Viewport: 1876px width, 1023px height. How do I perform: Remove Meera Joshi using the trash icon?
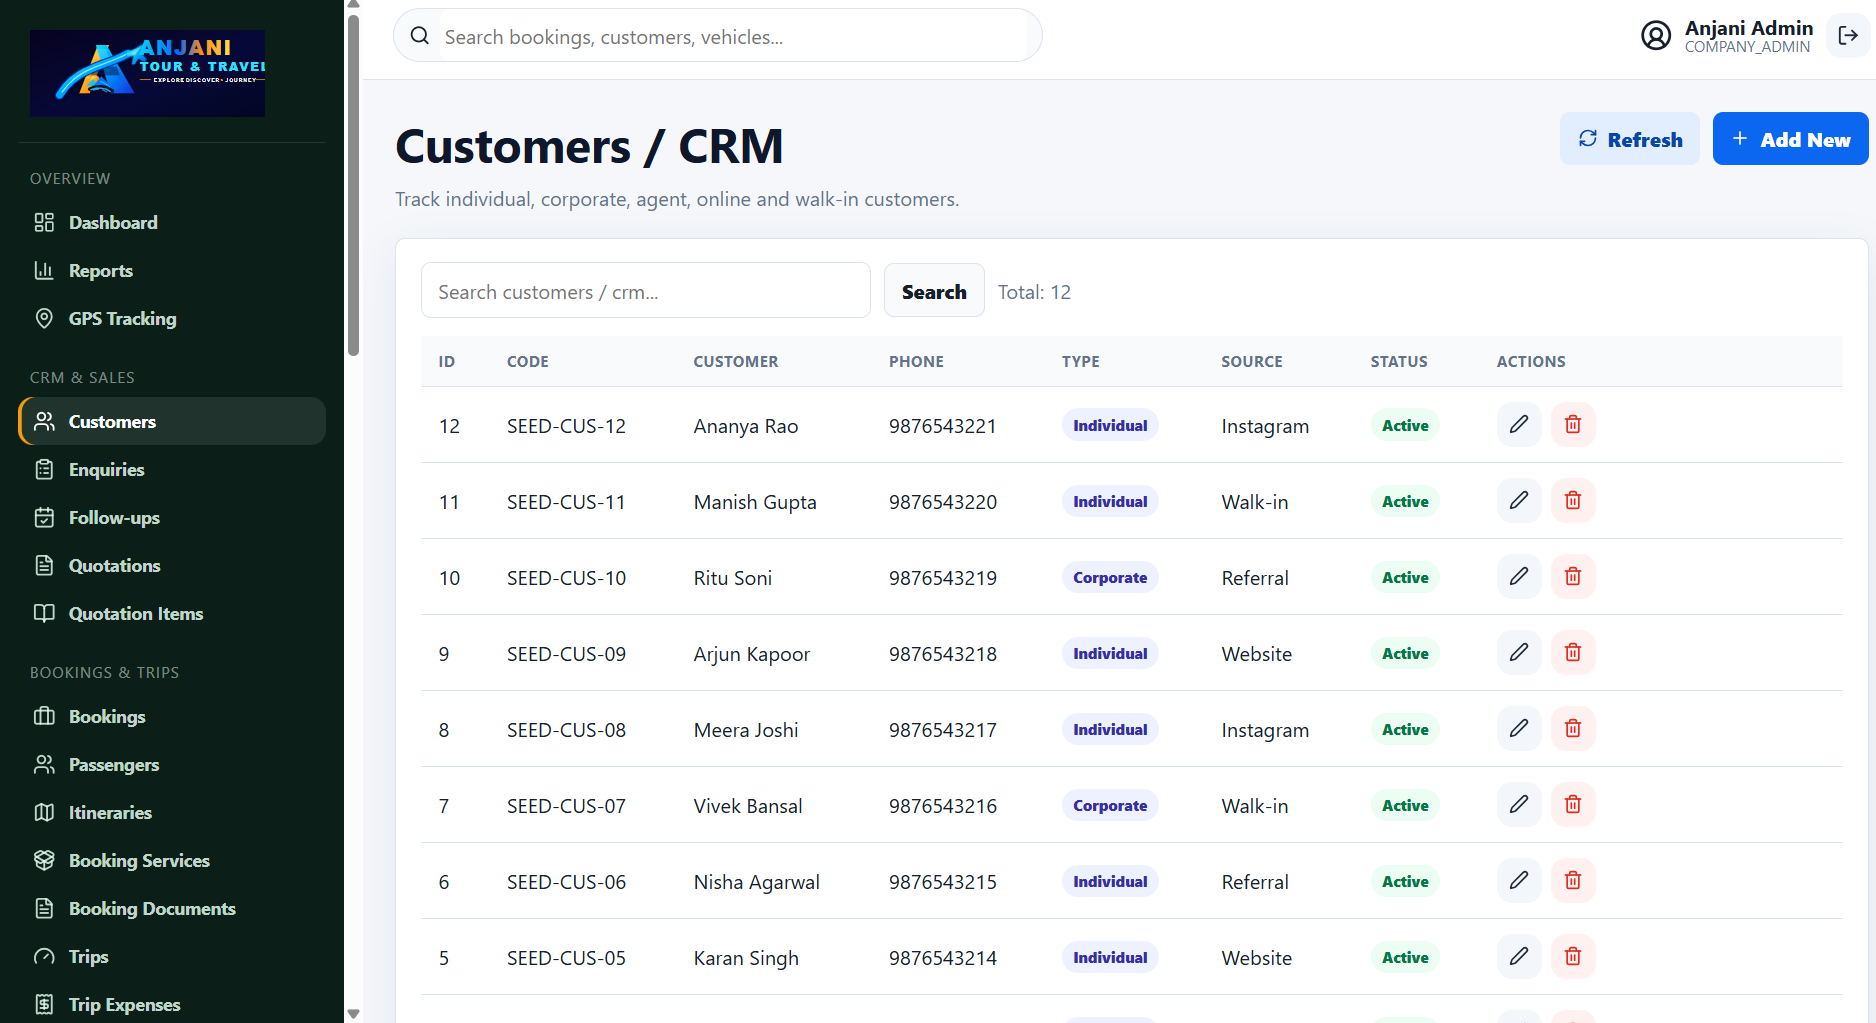click(1572, 729)
